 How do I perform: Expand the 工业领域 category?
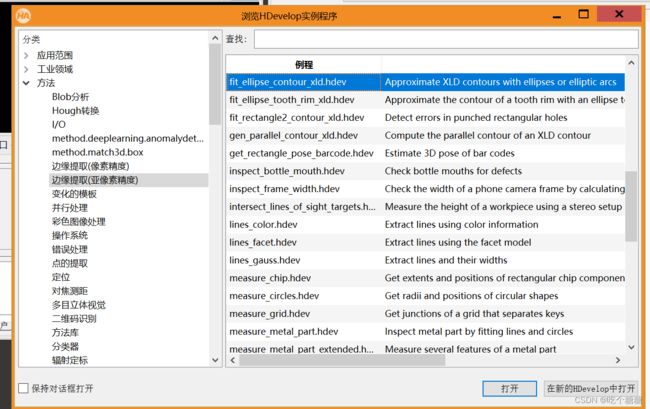coord(26,69)
